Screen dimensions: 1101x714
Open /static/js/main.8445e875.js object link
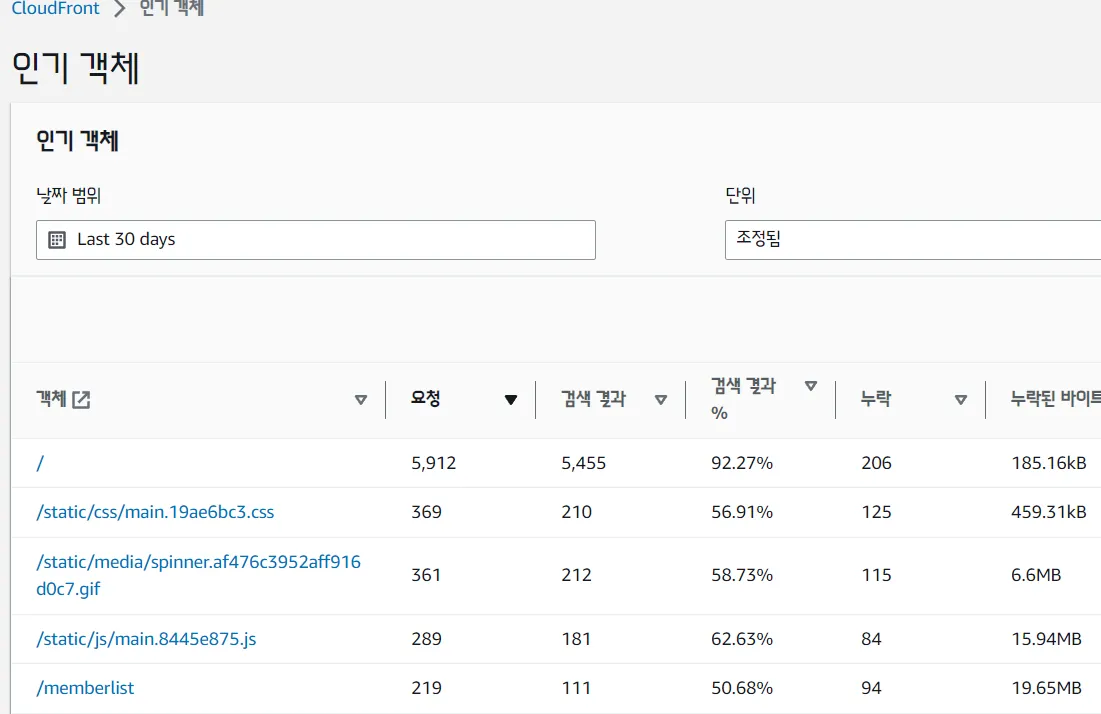click(146, 638)
